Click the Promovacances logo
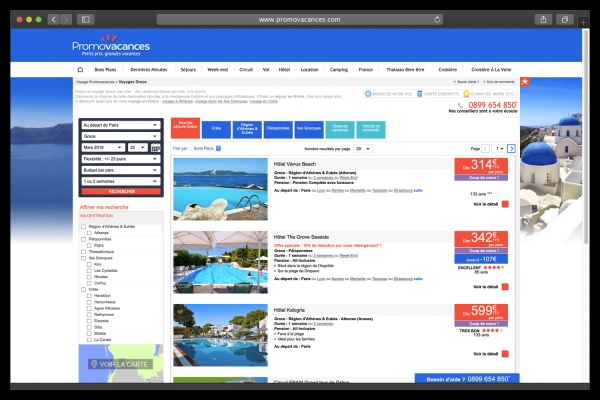600x400 pixels. pyautogui.click(x=110, y=47)
